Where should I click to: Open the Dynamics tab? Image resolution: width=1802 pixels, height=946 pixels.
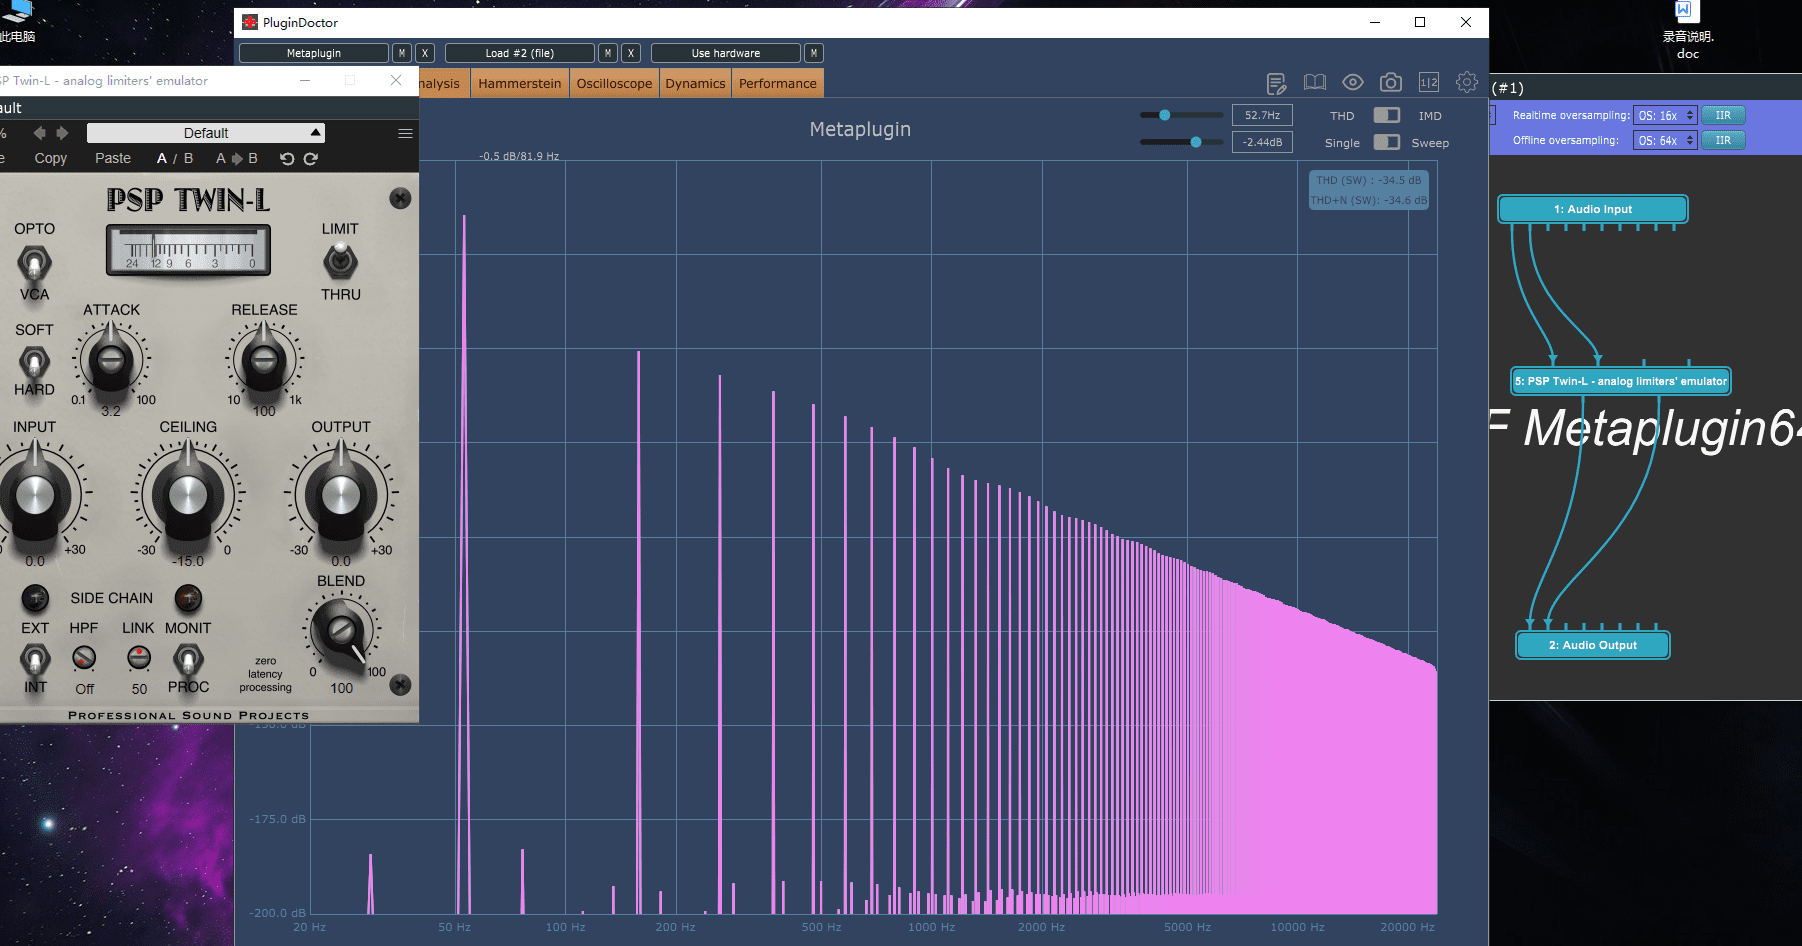[x=695, y=83]
